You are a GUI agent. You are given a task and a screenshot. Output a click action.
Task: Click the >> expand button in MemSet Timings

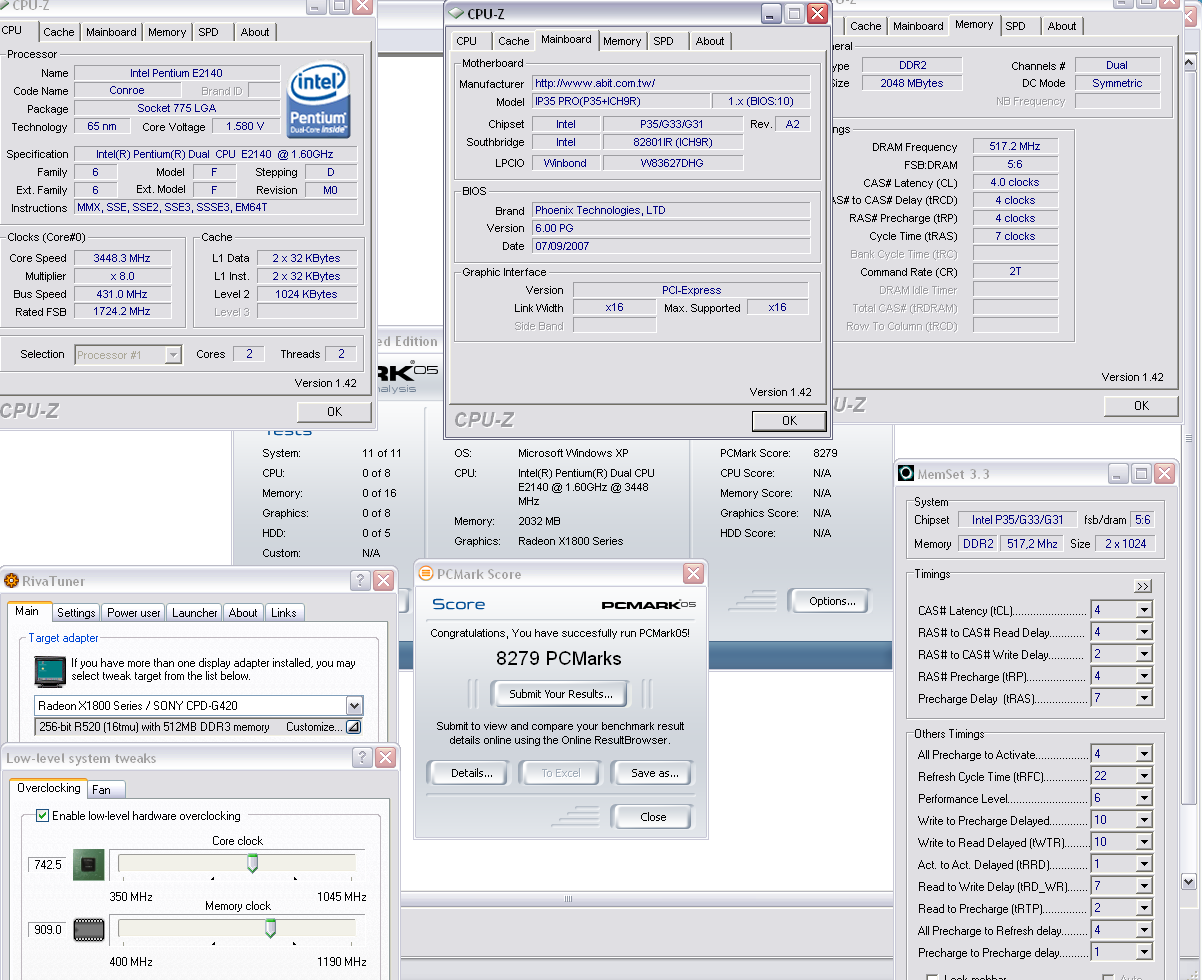pos(1143,586)
